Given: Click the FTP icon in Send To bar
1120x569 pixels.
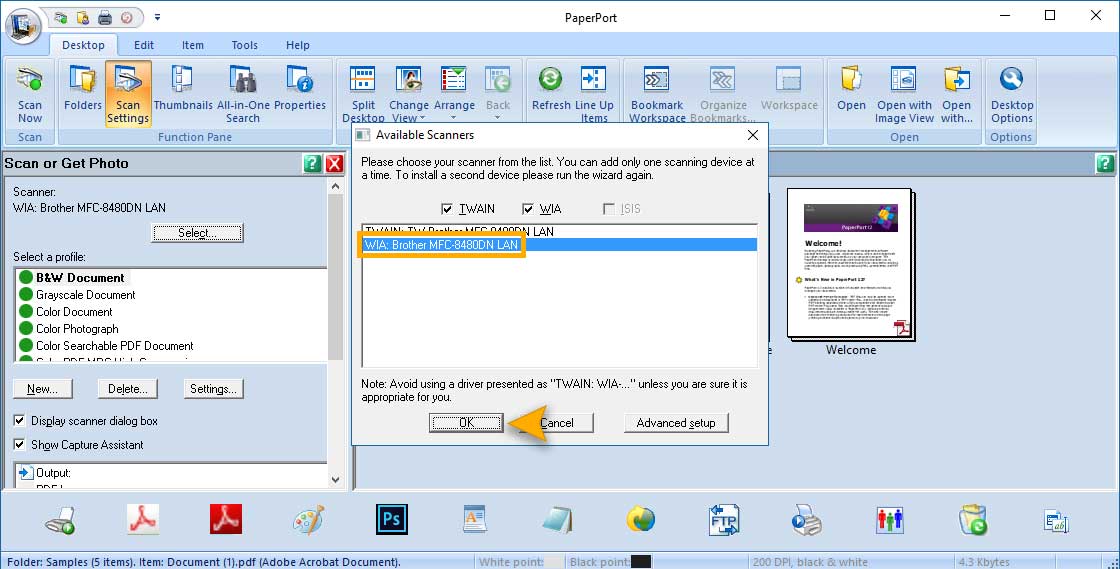Looking at the screenshot, I should (x=724, y=520).
